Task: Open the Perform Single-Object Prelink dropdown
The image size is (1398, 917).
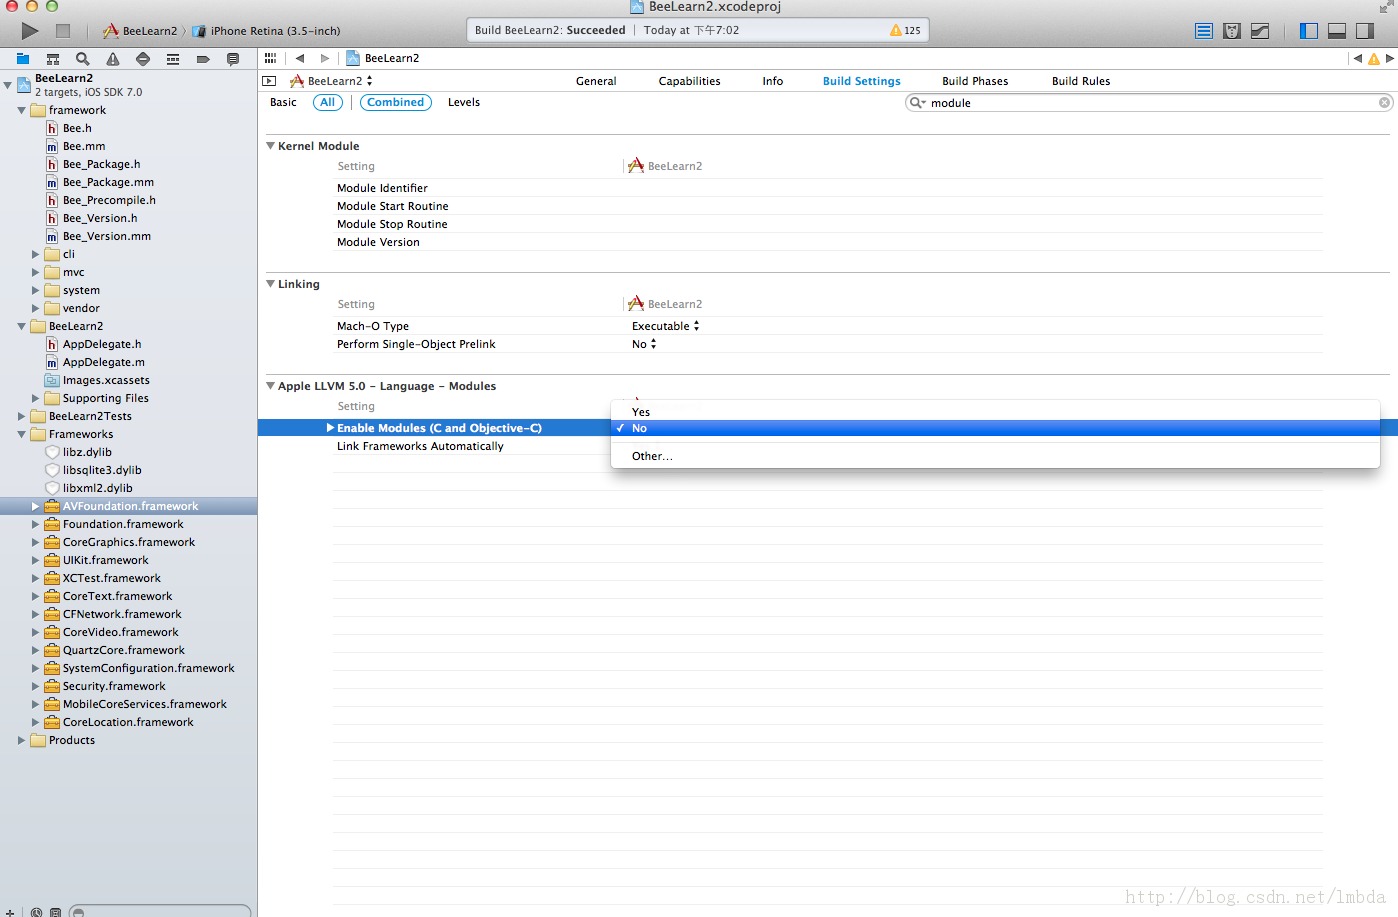Action: 644,344
